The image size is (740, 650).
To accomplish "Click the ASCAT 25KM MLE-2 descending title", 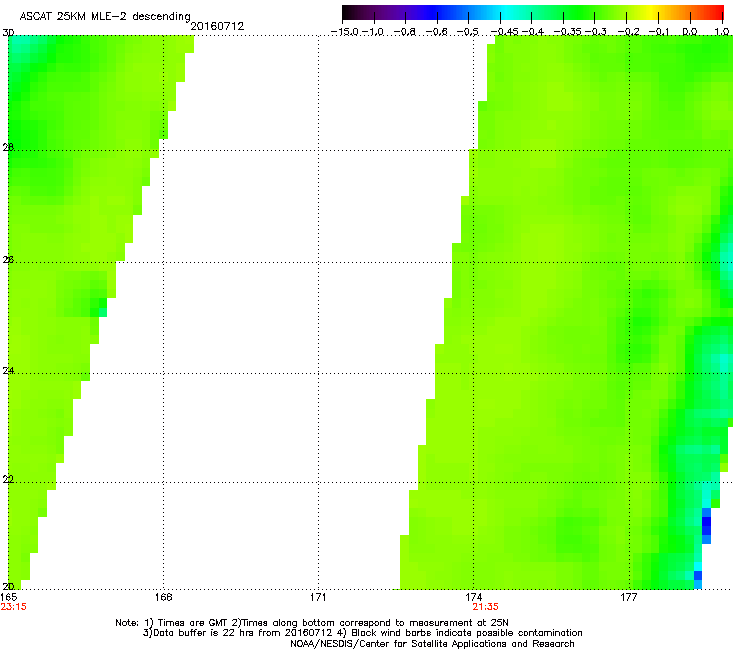I will click(105, 17).
